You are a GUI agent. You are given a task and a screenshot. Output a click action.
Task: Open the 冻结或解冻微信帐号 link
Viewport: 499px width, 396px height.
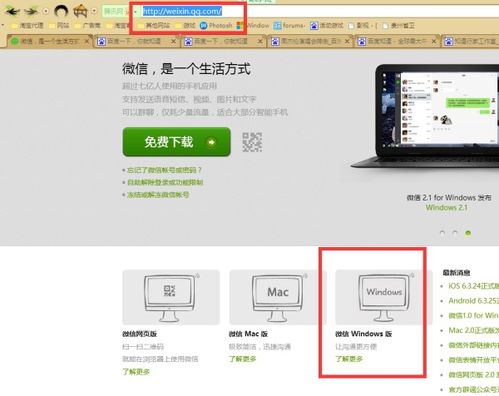(158, 195)
